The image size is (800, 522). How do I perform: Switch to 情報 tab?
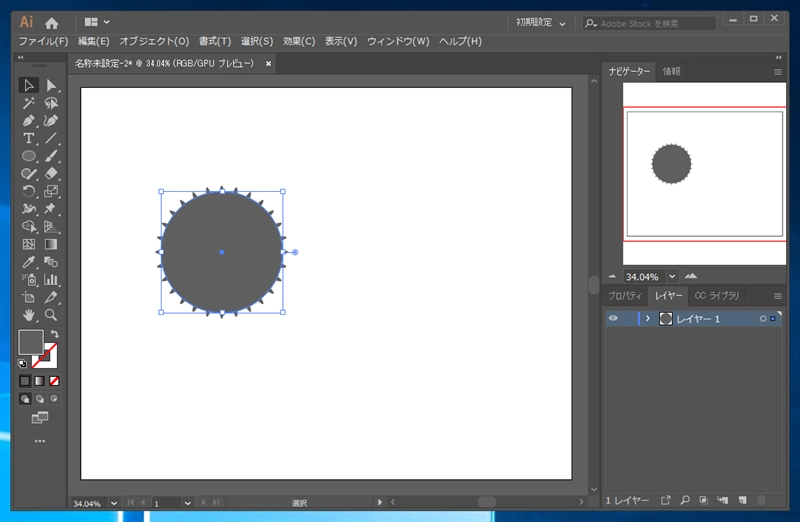(671, 71)
